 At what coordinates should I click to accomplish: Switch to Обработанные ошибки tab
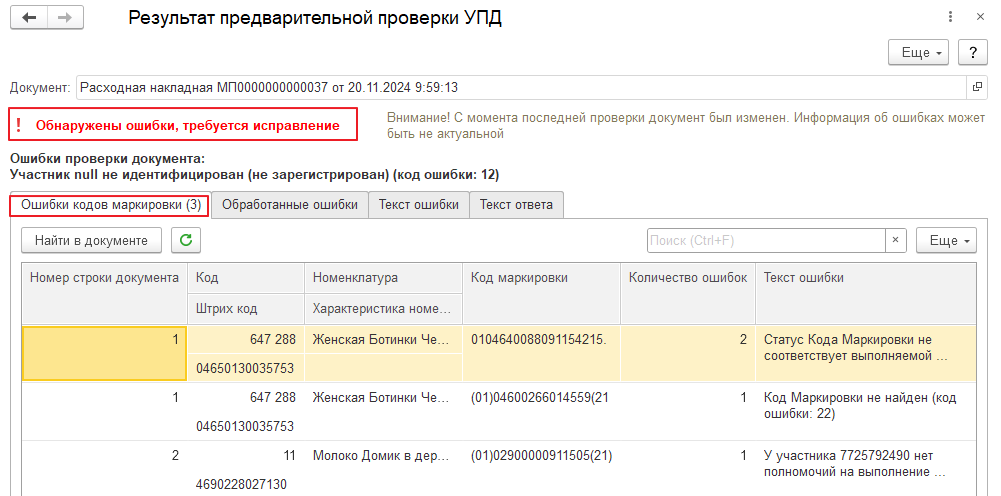pos(289,204)
